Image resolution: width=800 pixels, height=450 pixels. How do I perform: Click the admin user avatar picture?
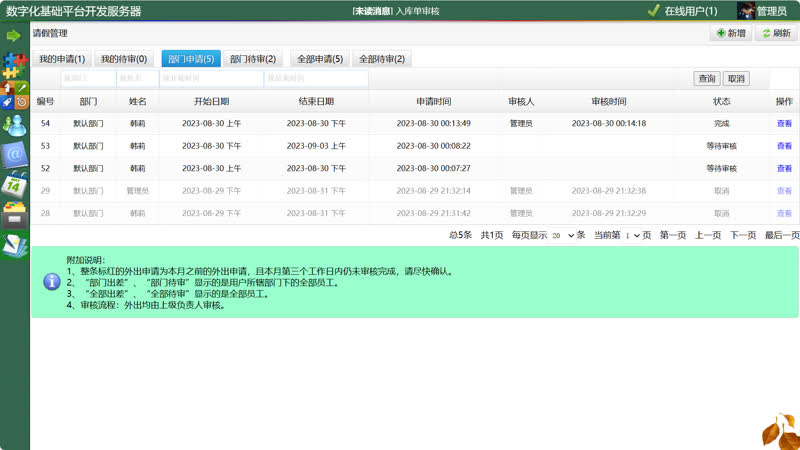click(745, 11)
